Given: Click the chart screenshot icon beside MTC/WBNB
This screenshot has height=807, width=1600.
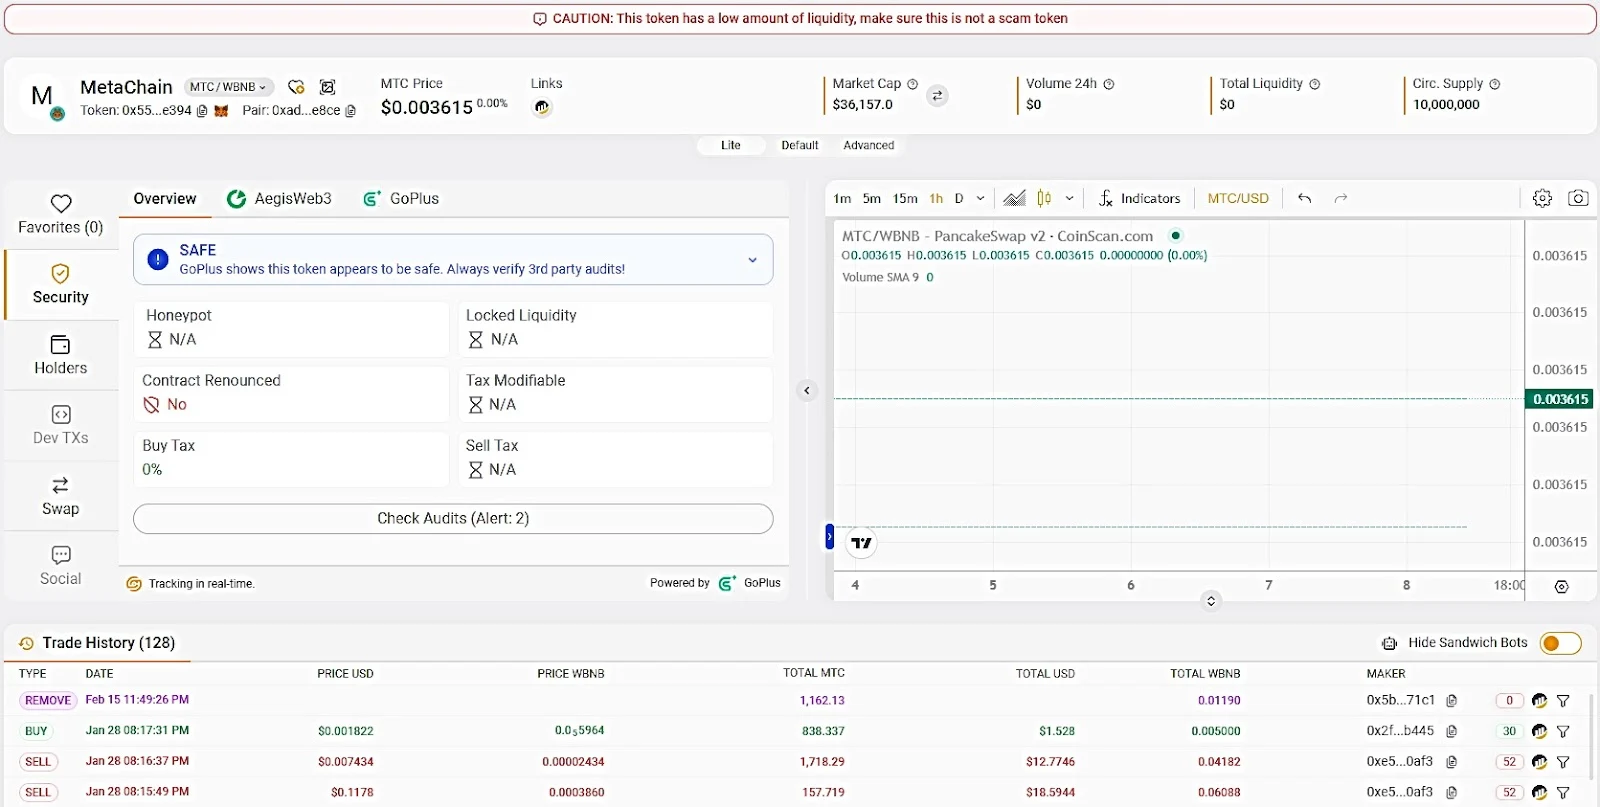Looking at the screenshot, I should [327, 87].
